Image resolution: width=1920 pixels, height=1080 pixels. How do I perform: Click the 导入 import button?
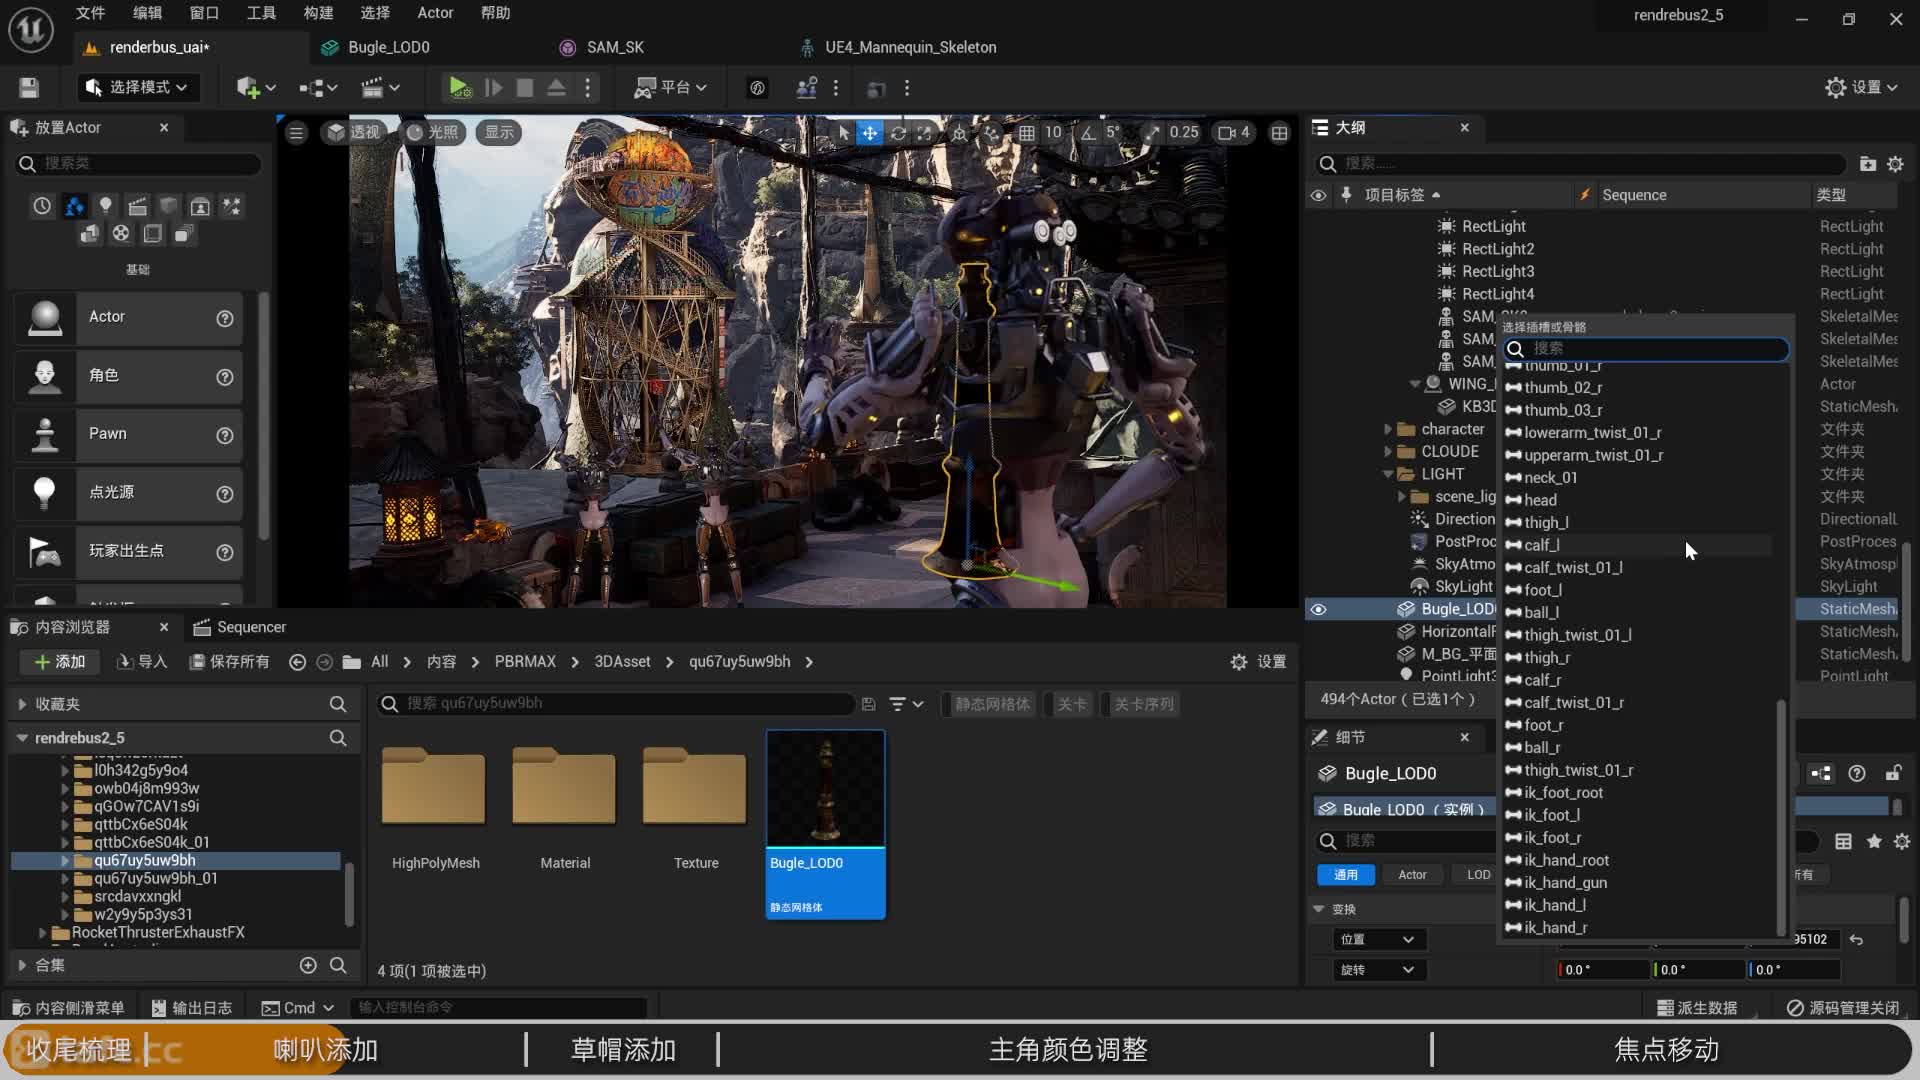pos(142,662)
